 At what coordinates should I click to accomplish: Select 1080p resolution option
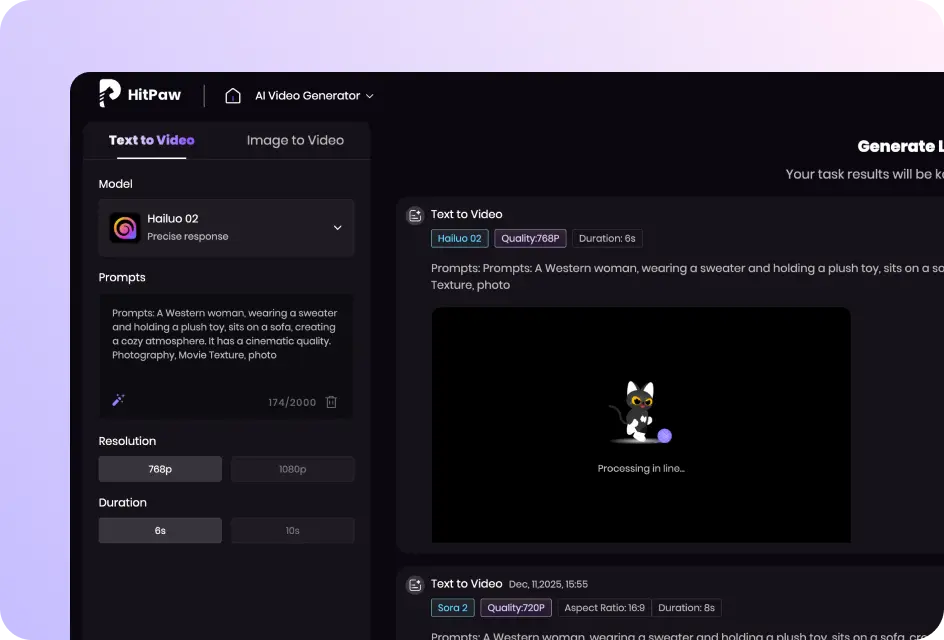[x=292, y=469]
